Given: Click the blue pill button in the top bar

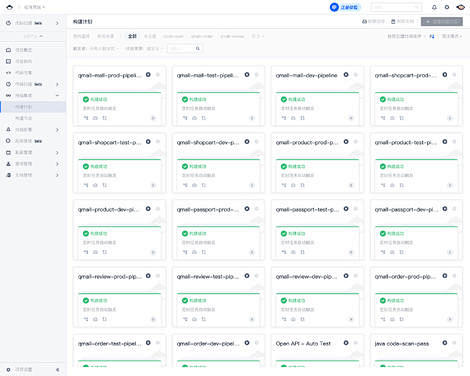Looking at the screenshot, I should [345, 7].
